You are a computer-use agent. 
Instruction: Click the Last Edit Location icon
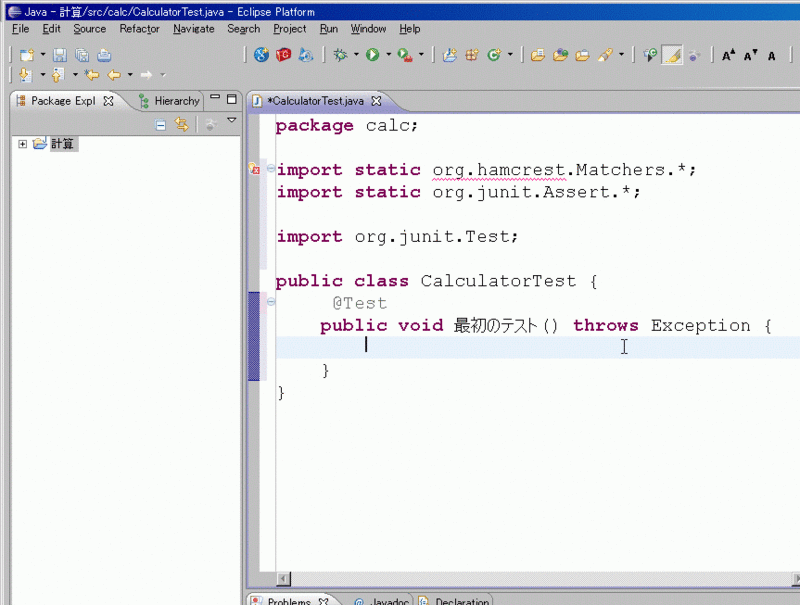(92, 75)
